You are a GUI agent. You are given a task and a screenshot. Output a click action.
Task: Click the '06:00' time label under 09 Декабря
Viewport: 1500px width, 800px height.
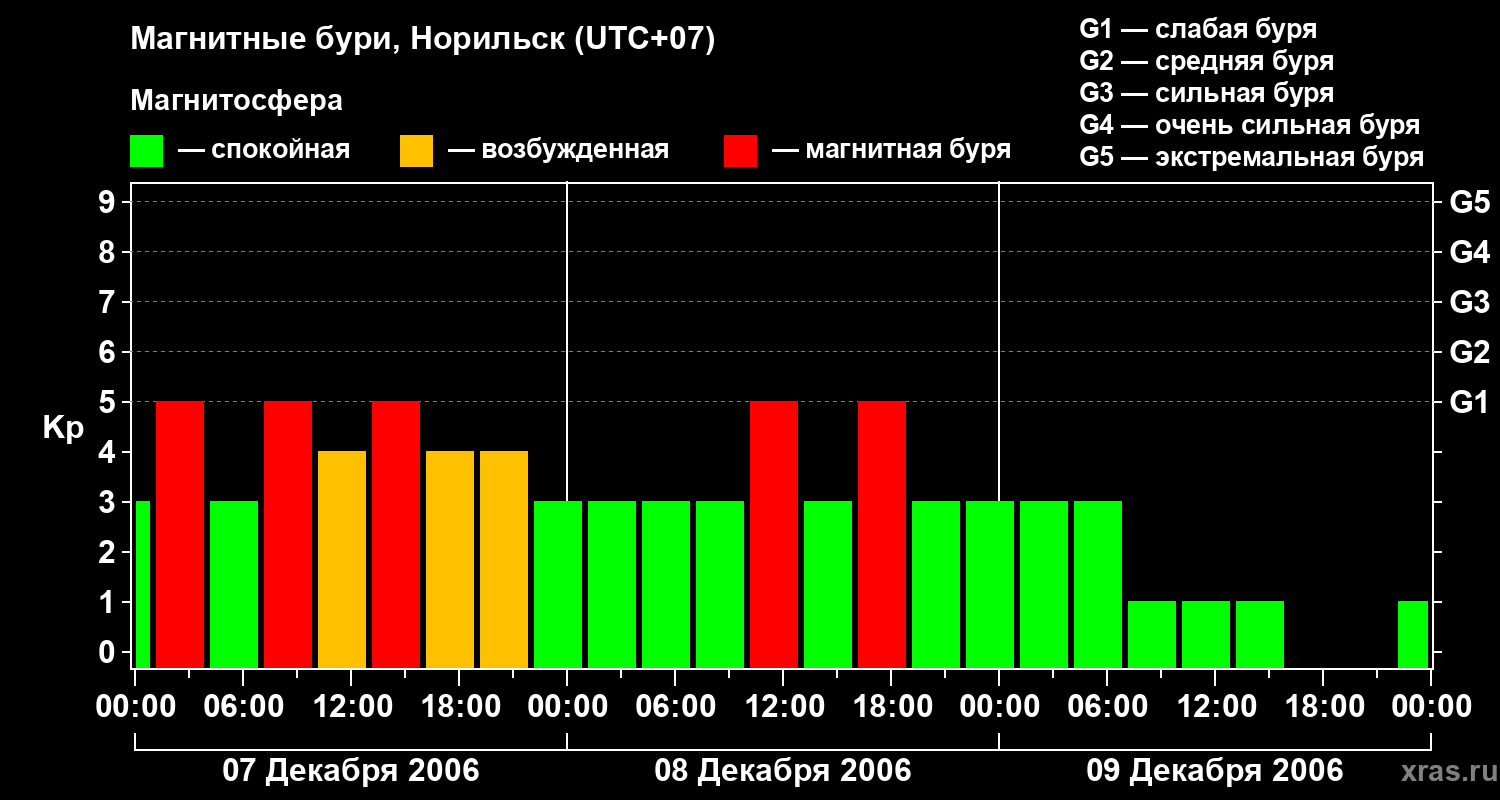pos(1106,707)
